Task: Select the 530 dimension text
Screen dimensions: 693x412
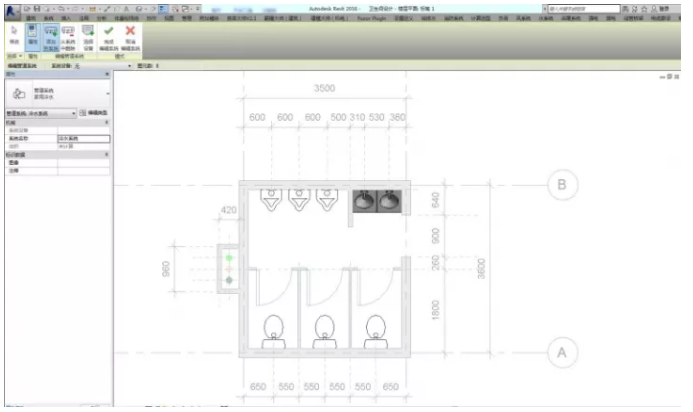Action: pos(377,117)
